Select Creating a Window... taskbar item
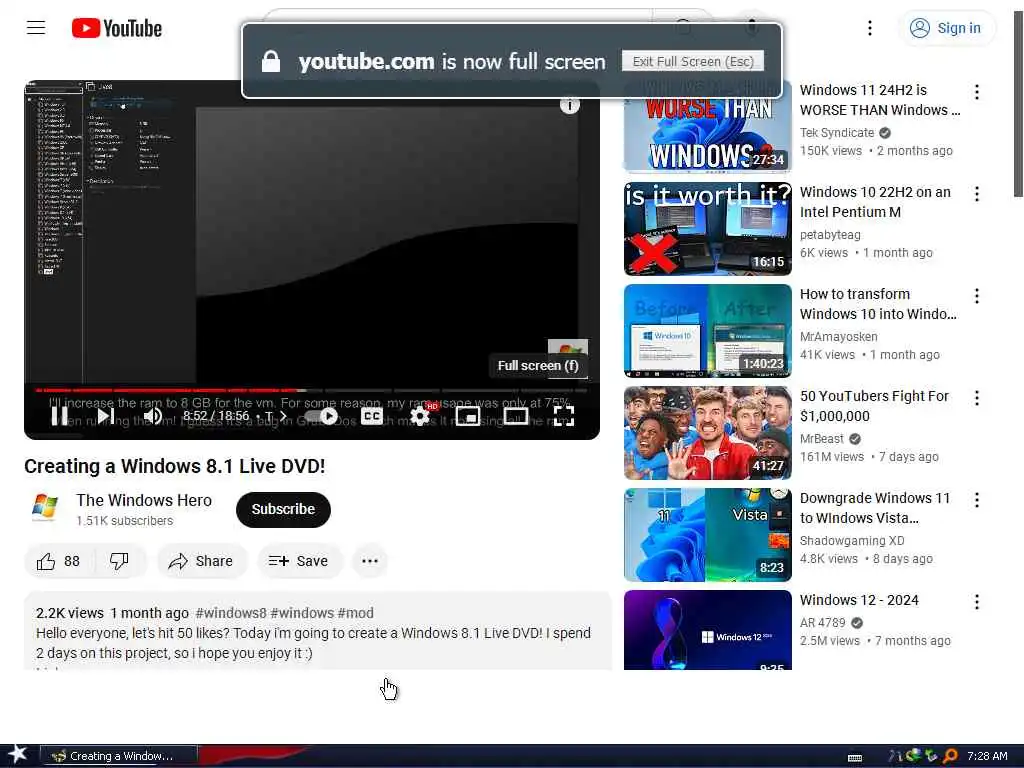The height and width of the screenshot is (768, 1024). coord(119,756)
